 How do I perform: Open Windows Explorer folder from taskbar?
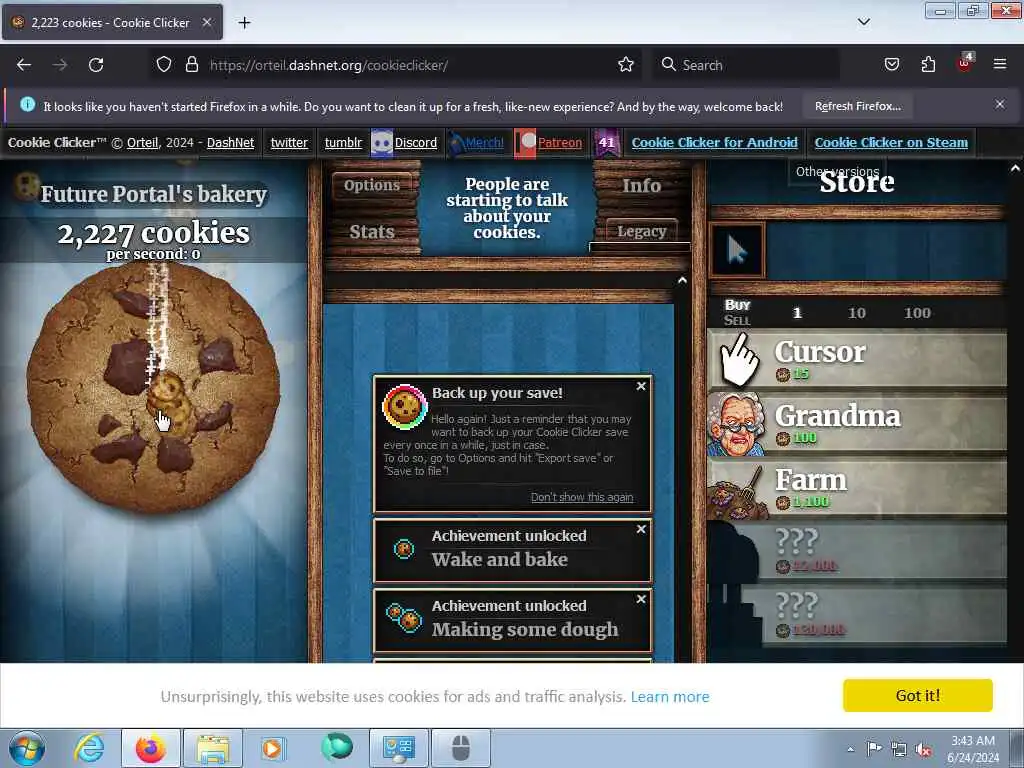[213, 748]
